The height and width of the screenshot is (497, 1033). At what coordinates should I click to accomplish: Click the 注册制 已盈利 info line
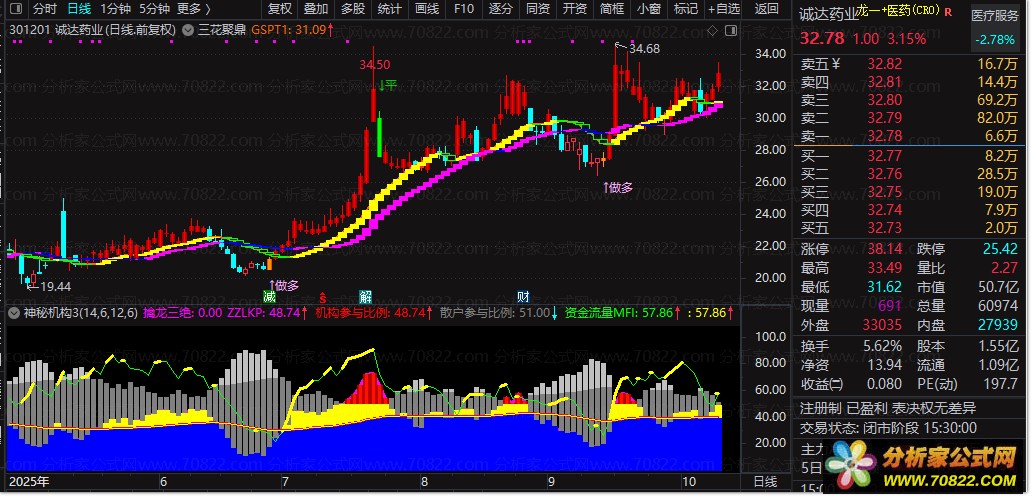click(x=887, y=408)
